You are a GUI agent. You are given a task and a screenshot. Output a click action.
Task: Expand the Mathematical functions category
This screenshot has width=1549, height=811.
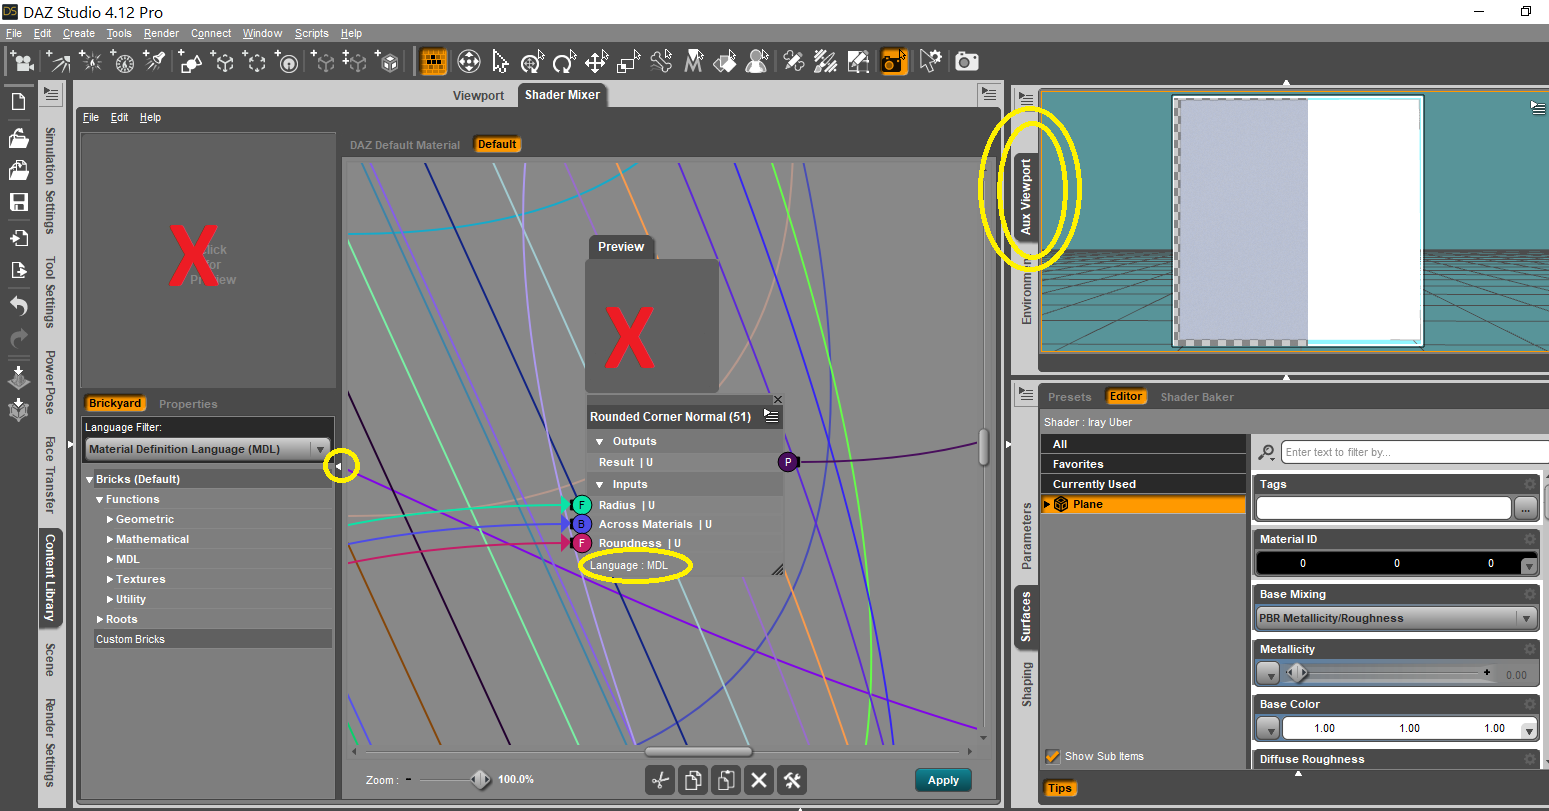pos(110,540)
